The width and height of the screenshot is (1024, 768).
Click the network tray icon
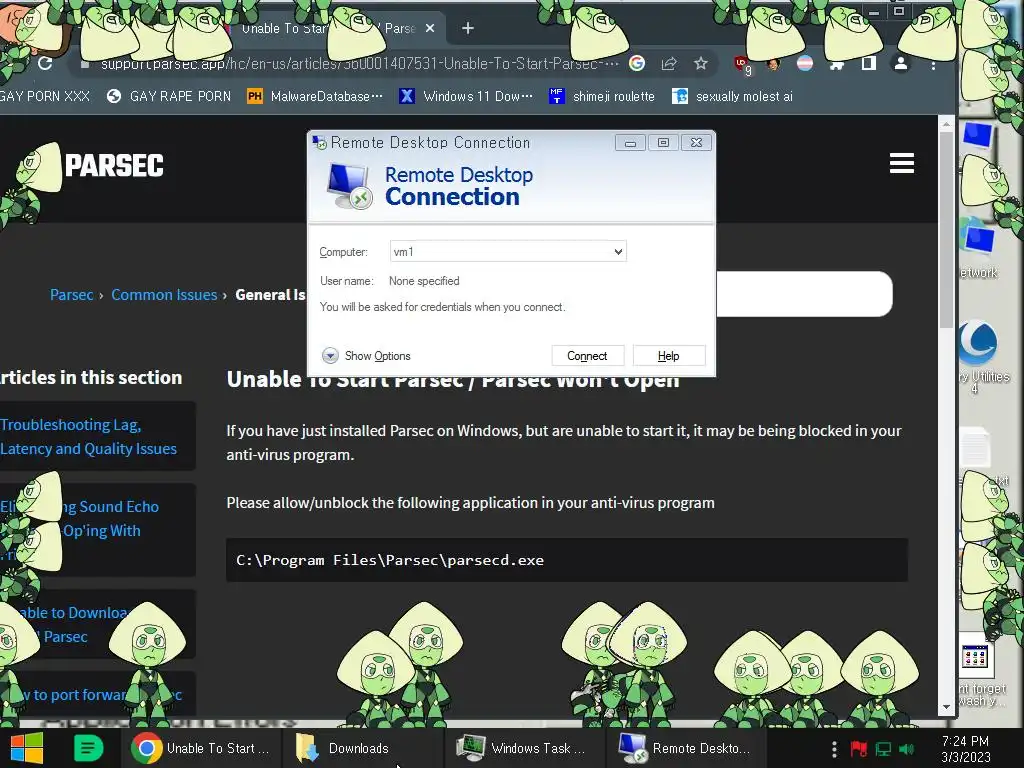click(884, 749)
